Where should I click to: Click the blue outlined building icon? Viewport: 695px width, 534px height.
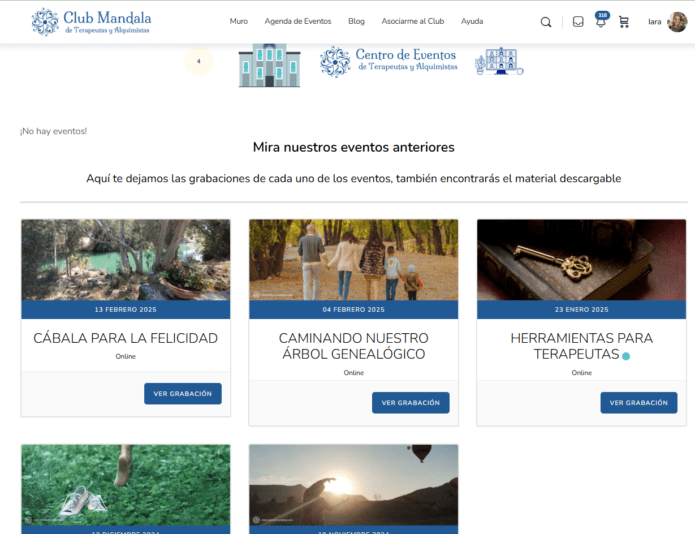[x=499, y=61]
